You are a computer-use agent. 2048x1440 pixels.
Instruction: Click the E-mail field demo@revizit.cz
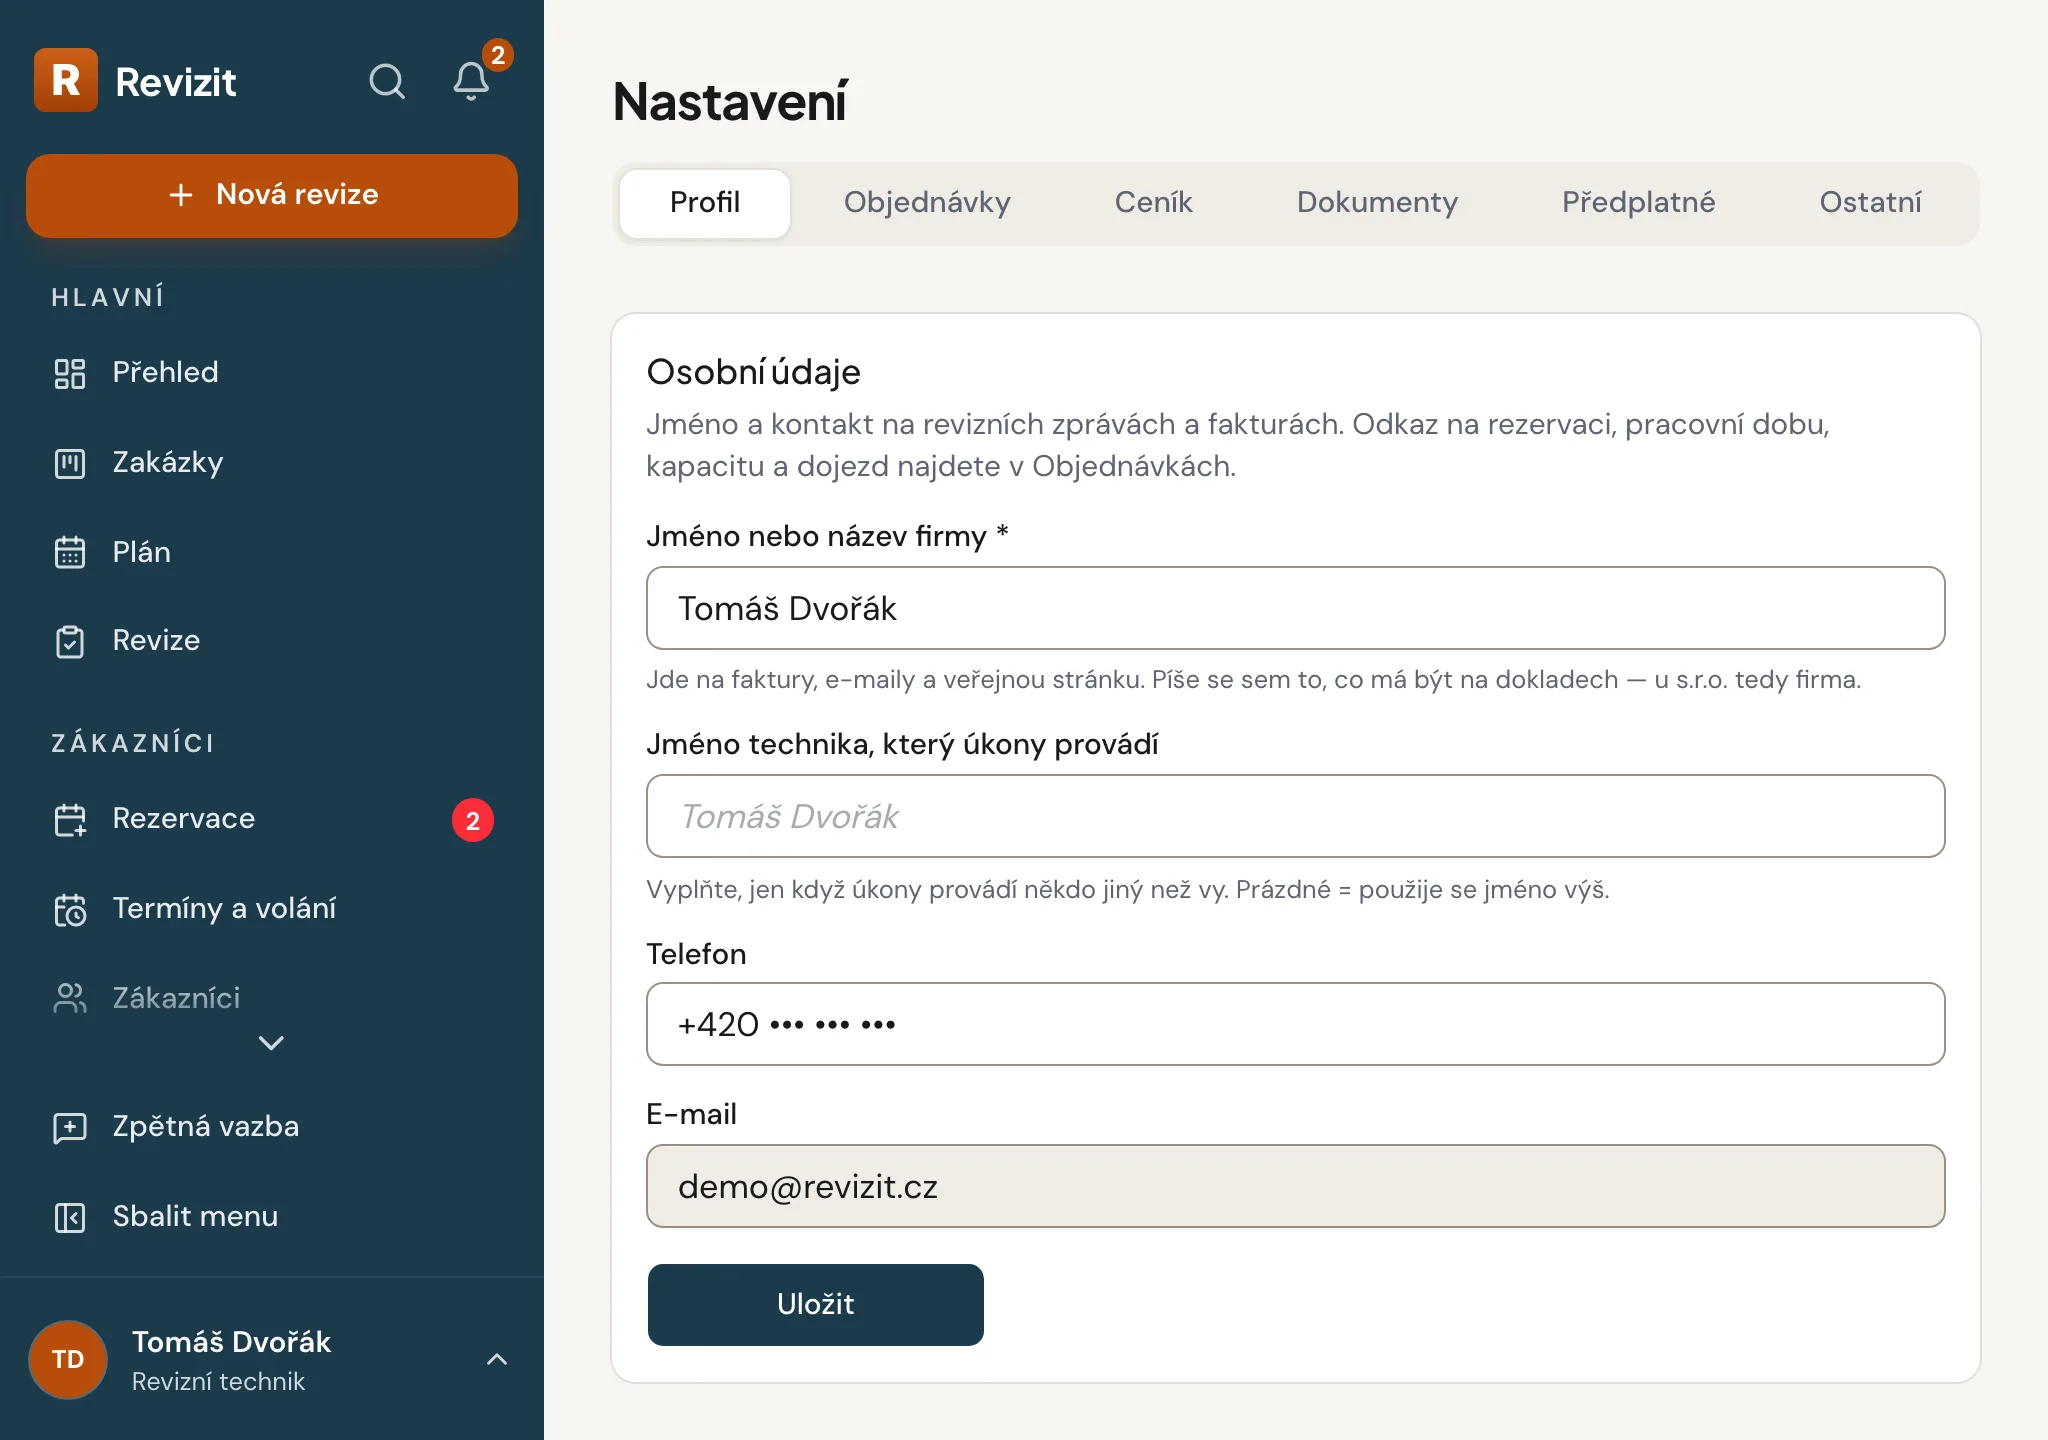point(1295,1186)
